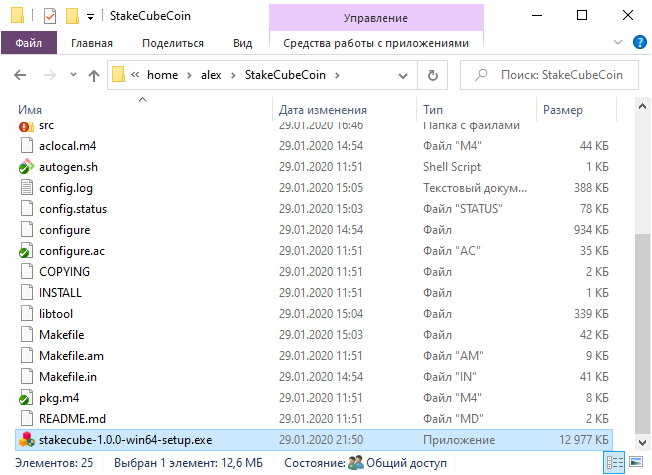Select the COPYING file icon
The width and height of the screenshot is (652, 475).
coord(27,272)
